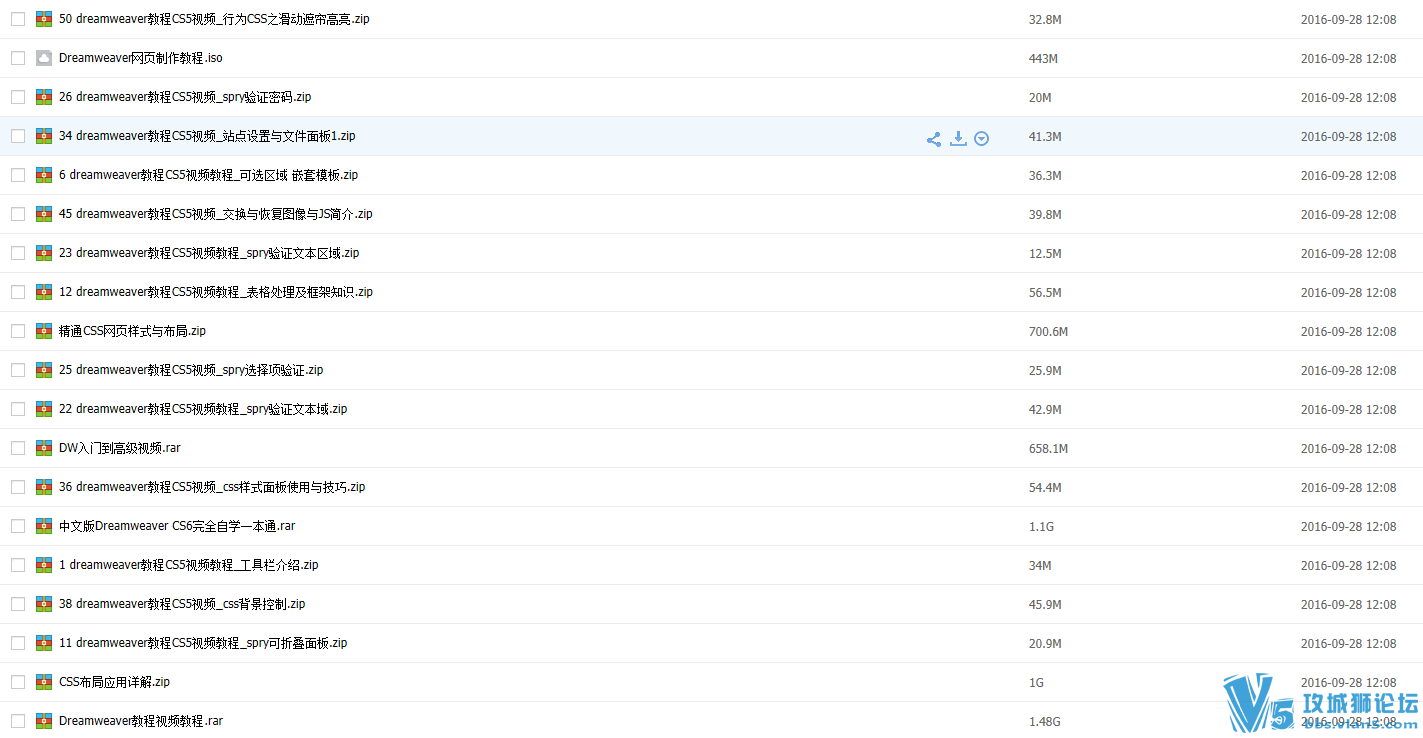Open file 38 dreamweaver教程CS5视频_css背景控制.zip

tap(182, 604)
